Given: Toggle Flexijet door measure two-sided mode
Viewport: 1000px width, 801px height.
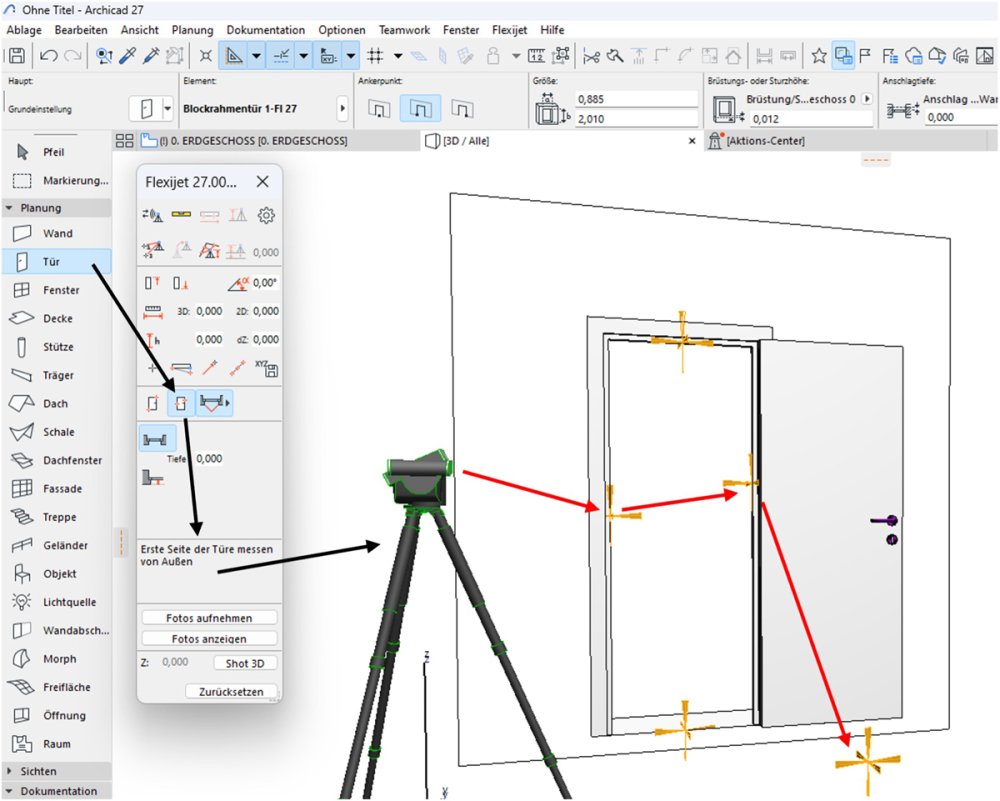Looking at the screenshot, I should coord(181,403).
